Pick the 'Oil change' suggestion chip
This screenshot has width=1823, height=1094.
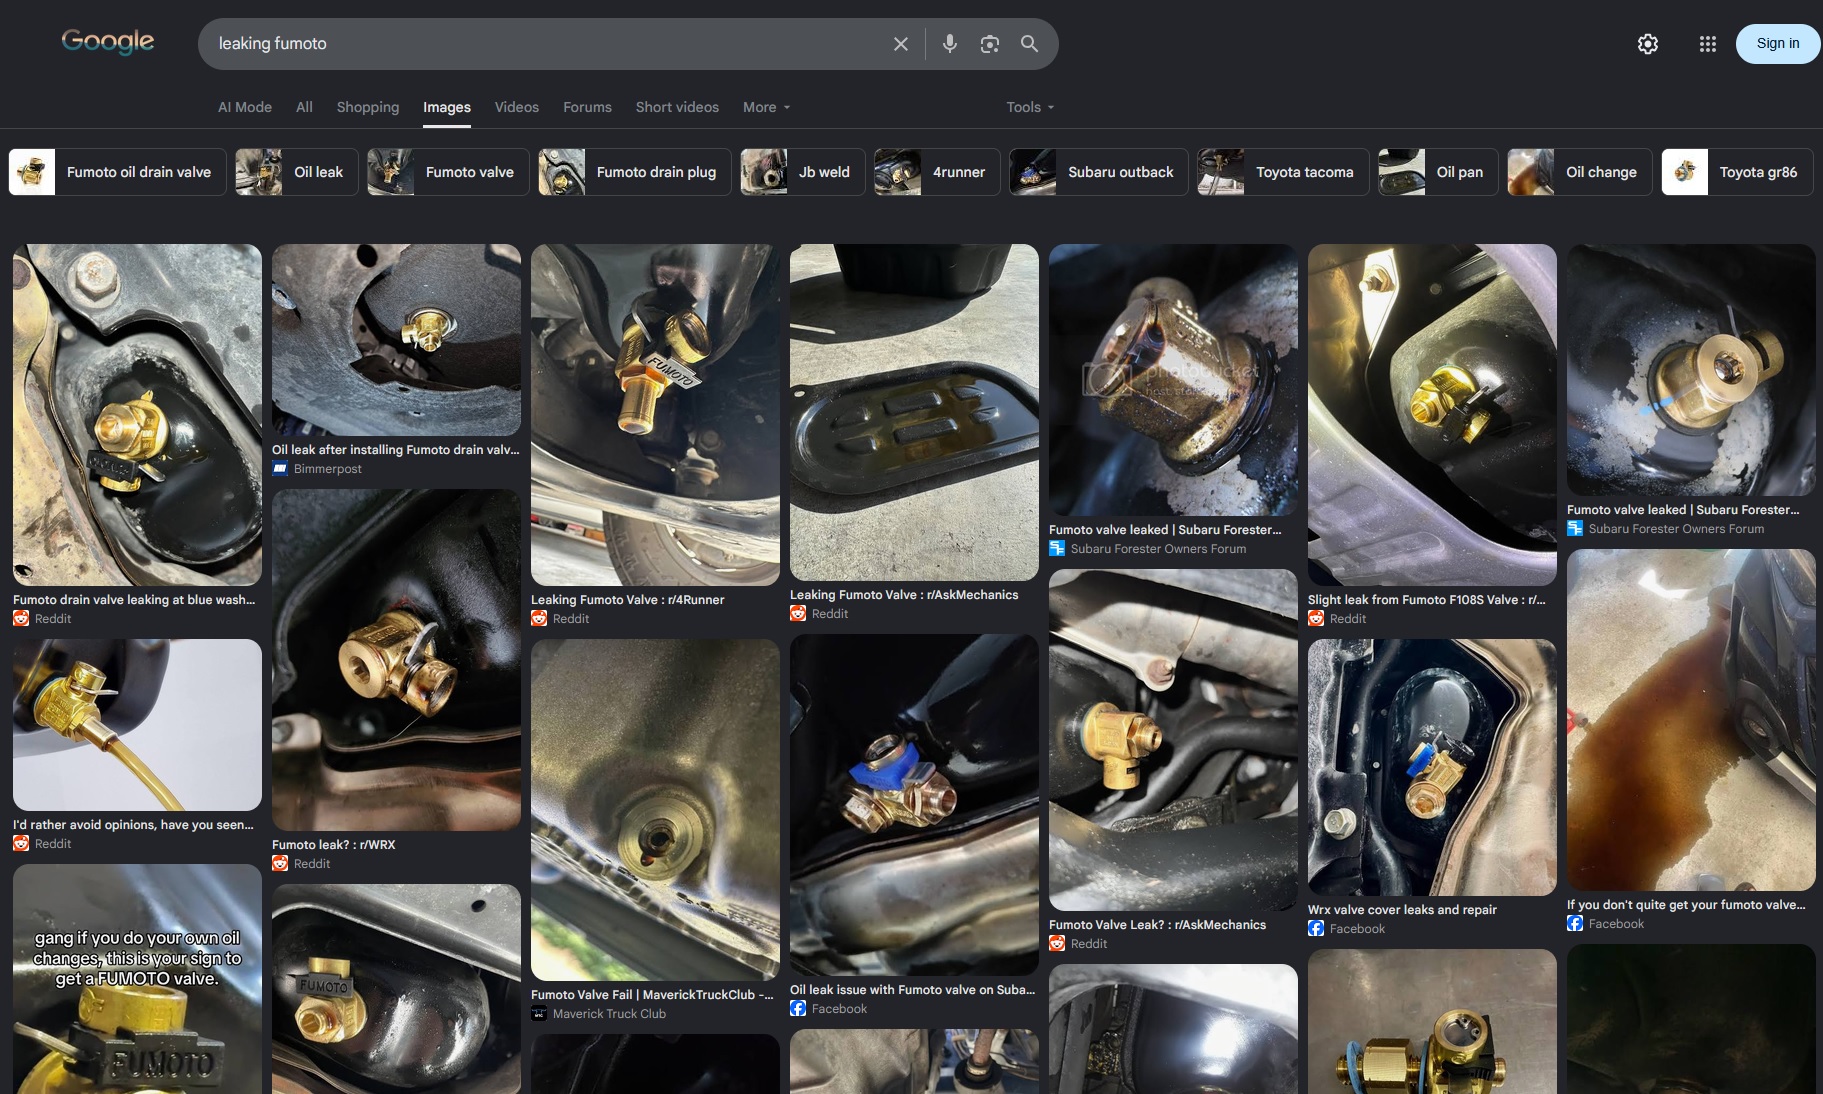1580,172
